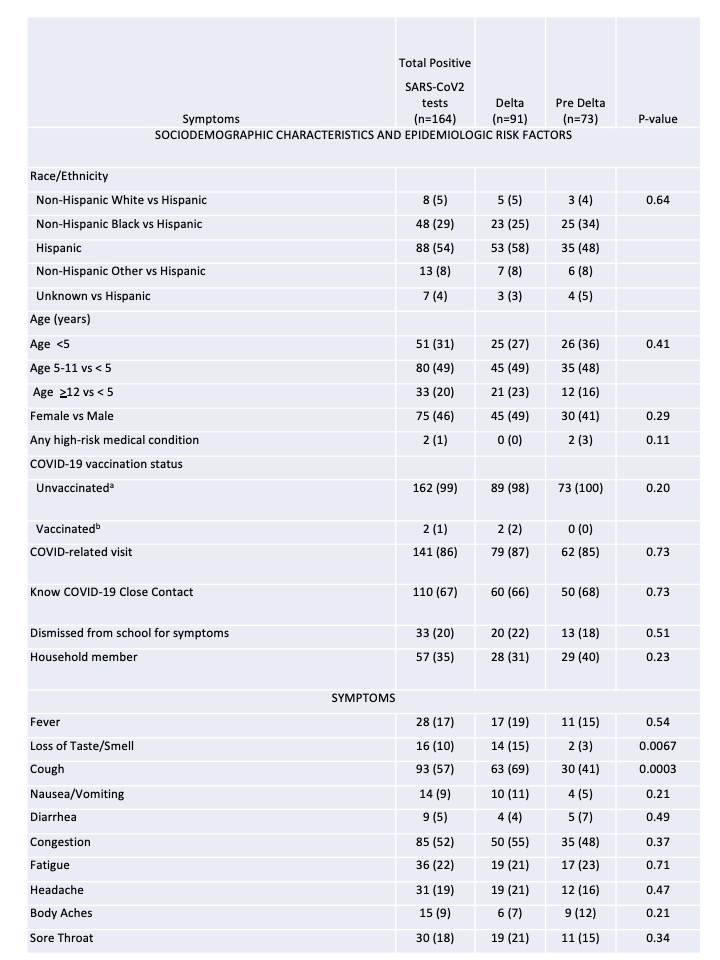Select the P-value column header

click(658, 119)
